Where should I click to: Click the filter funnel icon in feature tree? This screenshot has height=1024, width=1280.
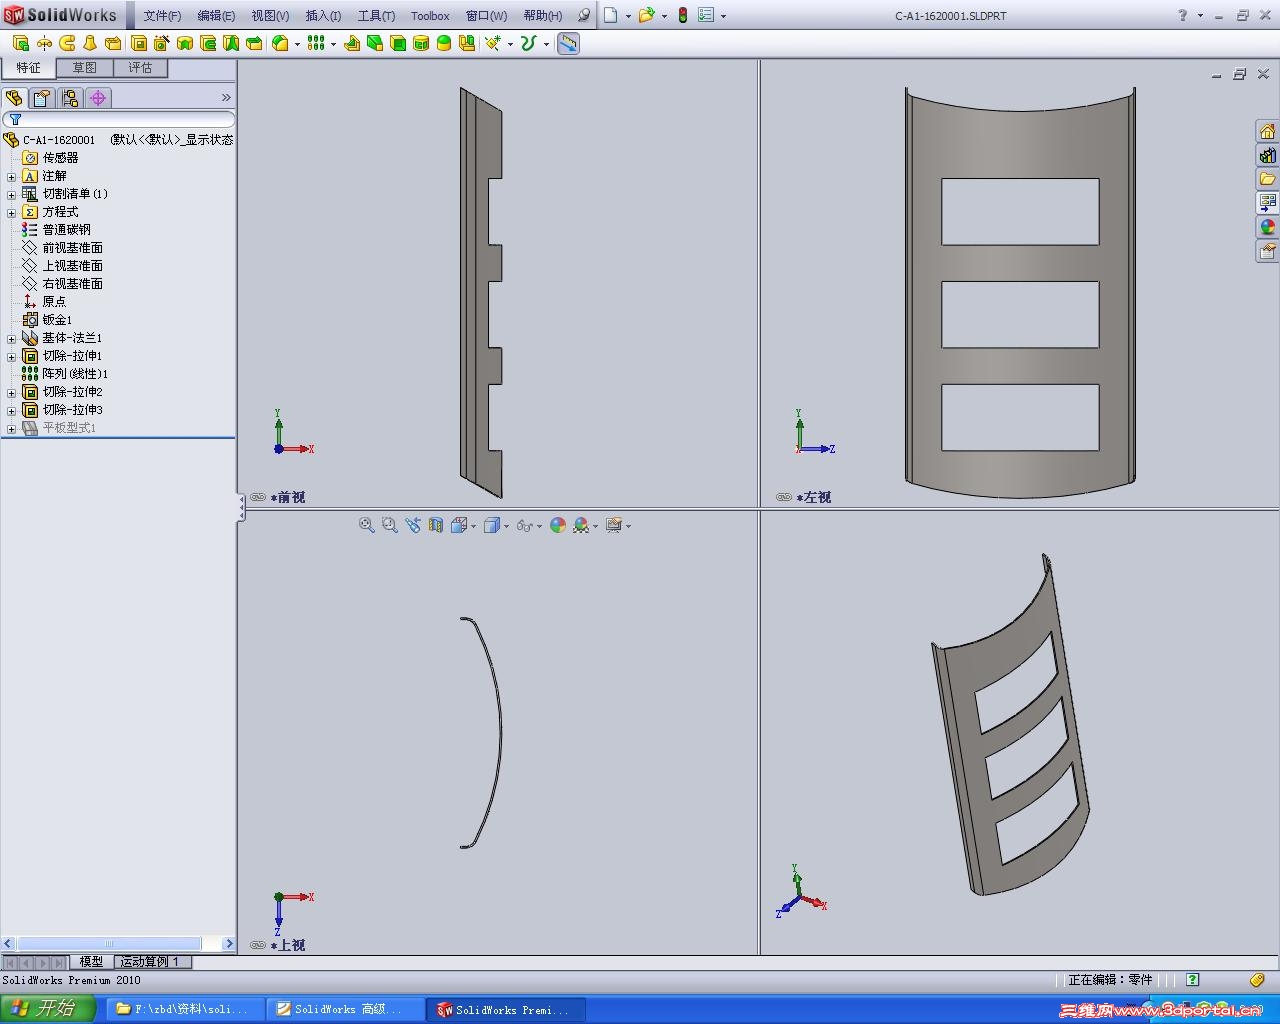click(x=15, y=120)
